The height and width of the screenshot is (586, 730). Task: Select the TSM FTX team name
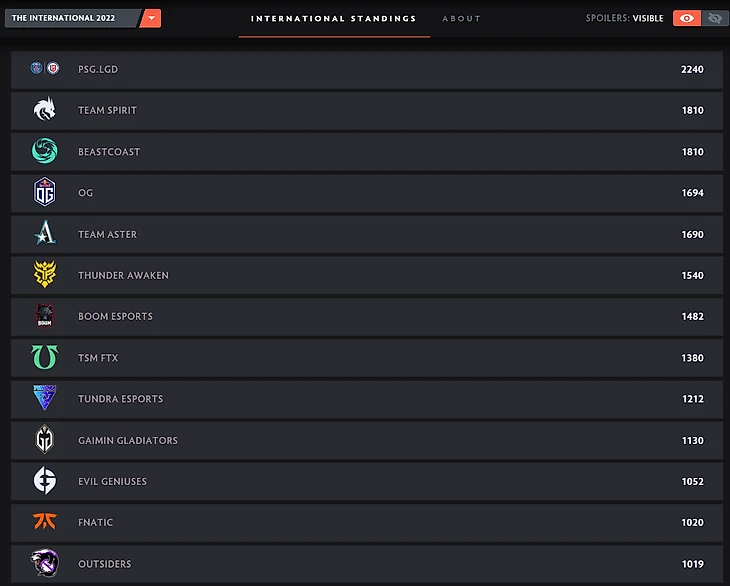click(98, 358)
